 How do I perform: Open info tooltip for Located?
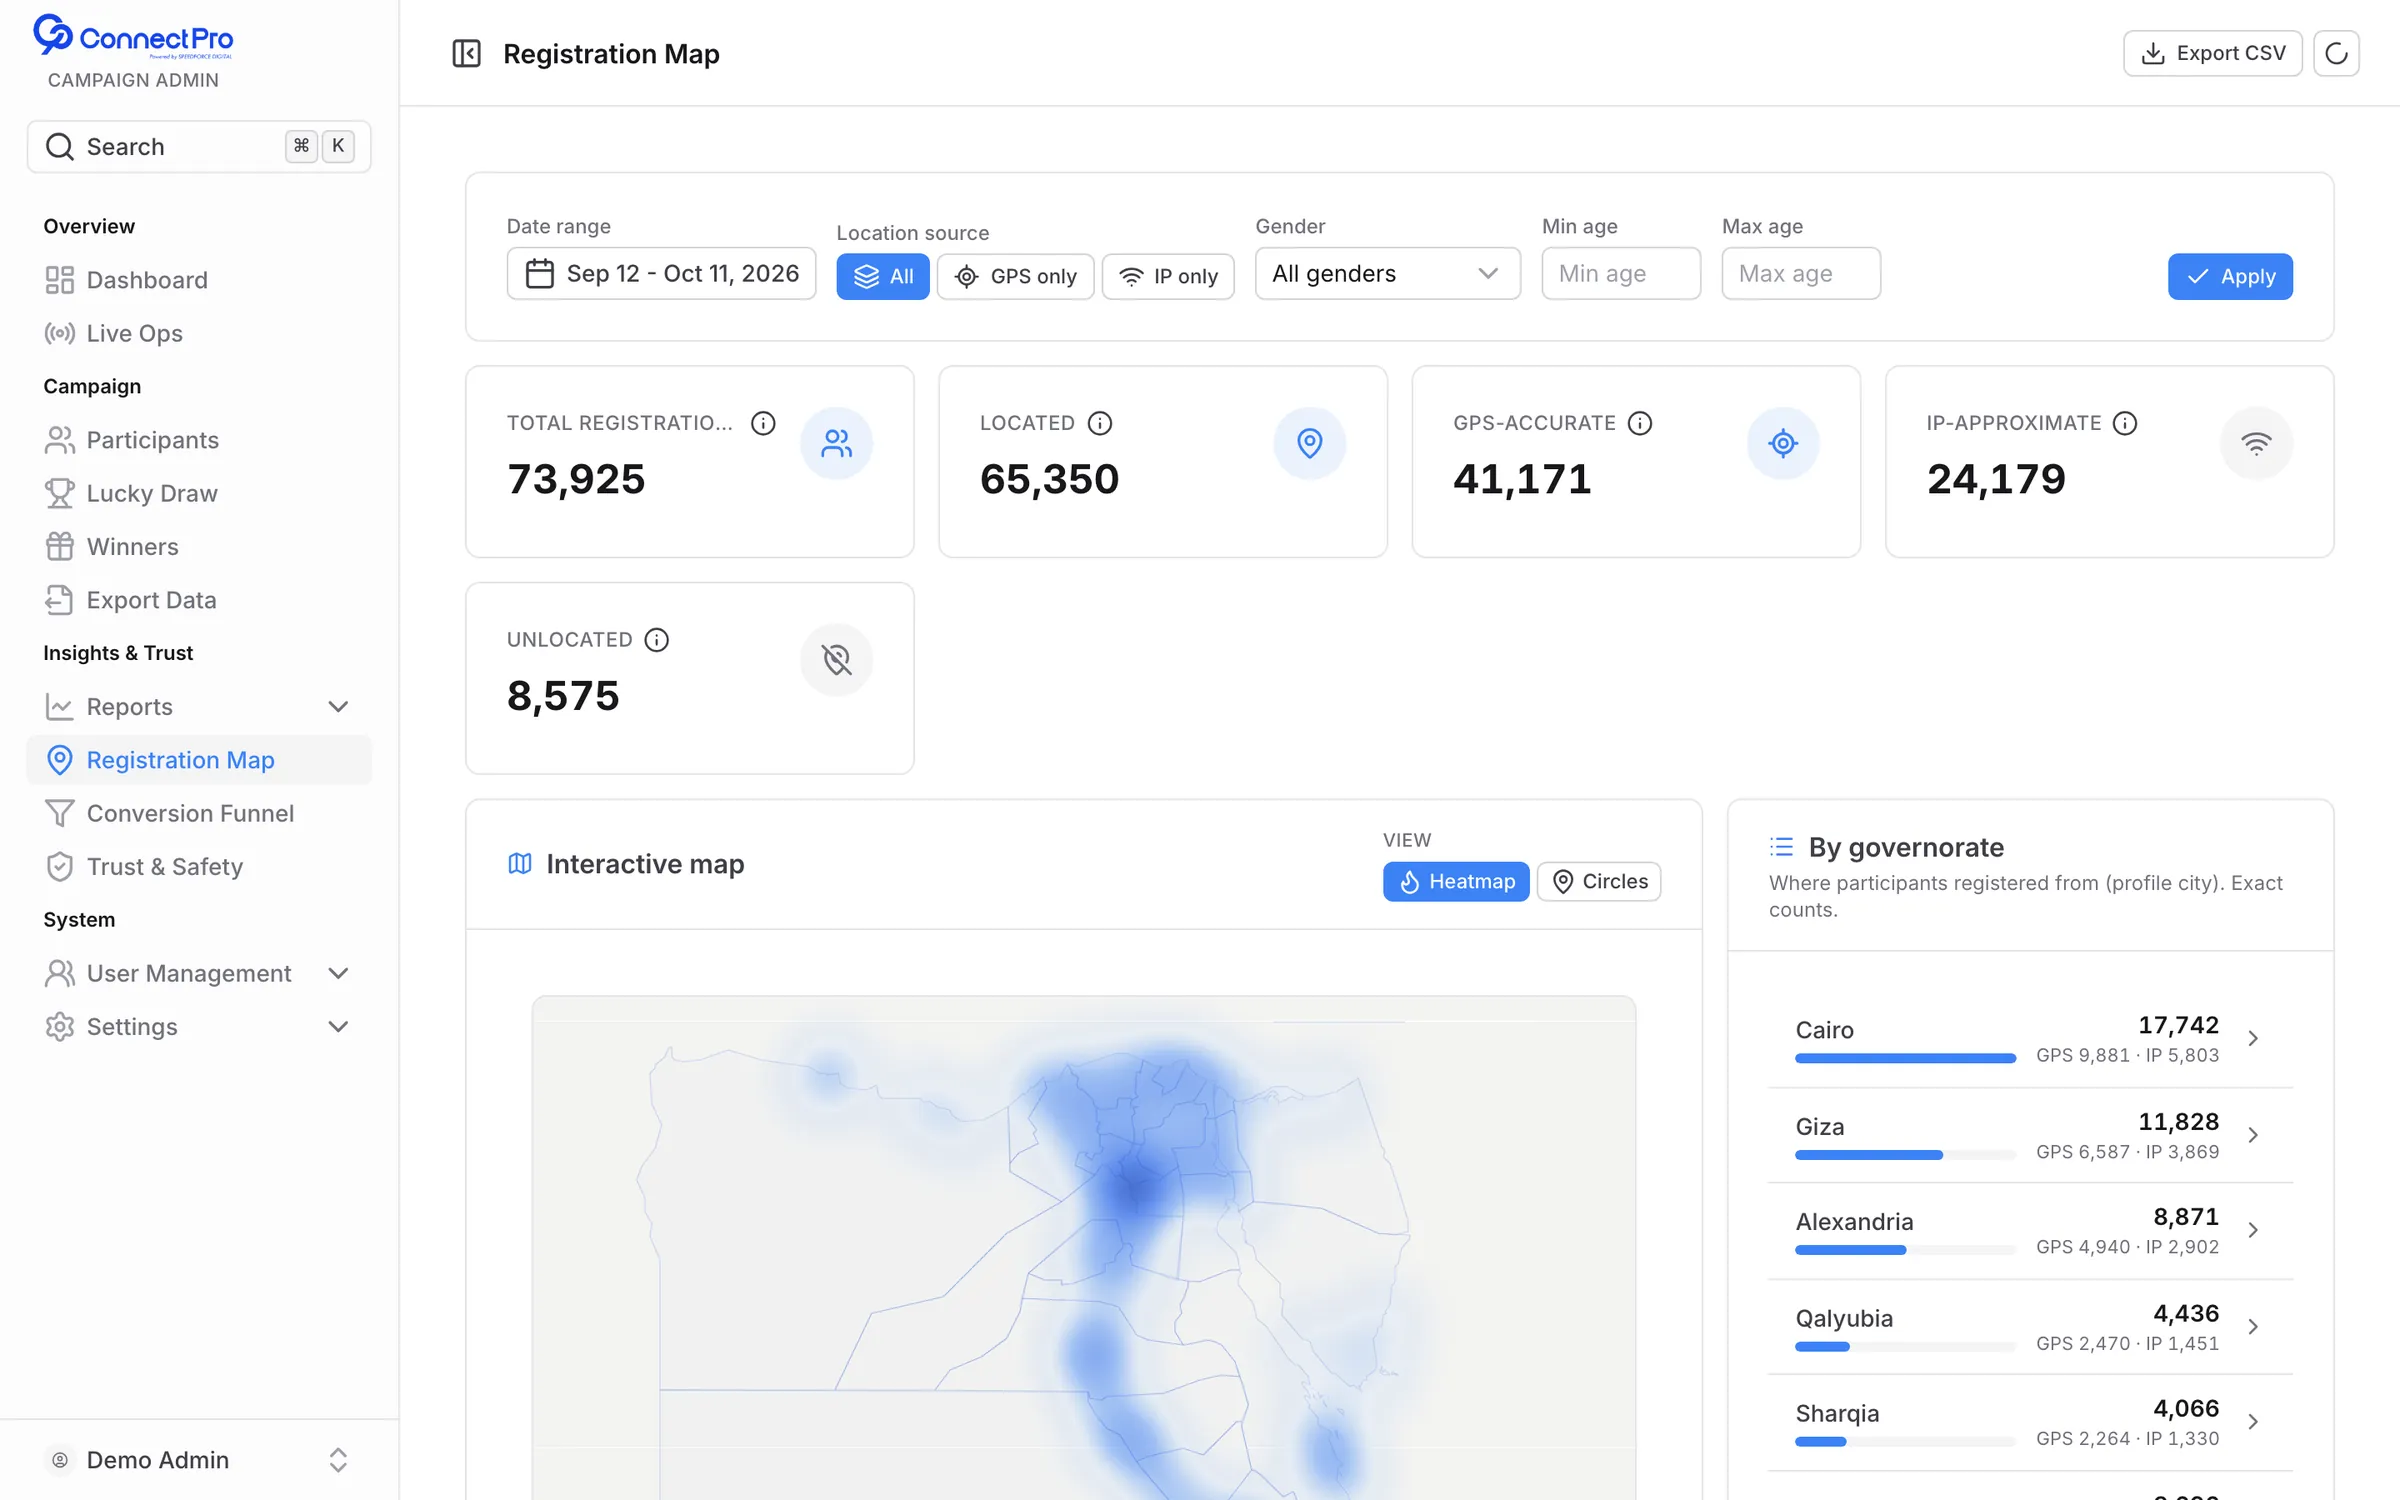click(1100, 423)
